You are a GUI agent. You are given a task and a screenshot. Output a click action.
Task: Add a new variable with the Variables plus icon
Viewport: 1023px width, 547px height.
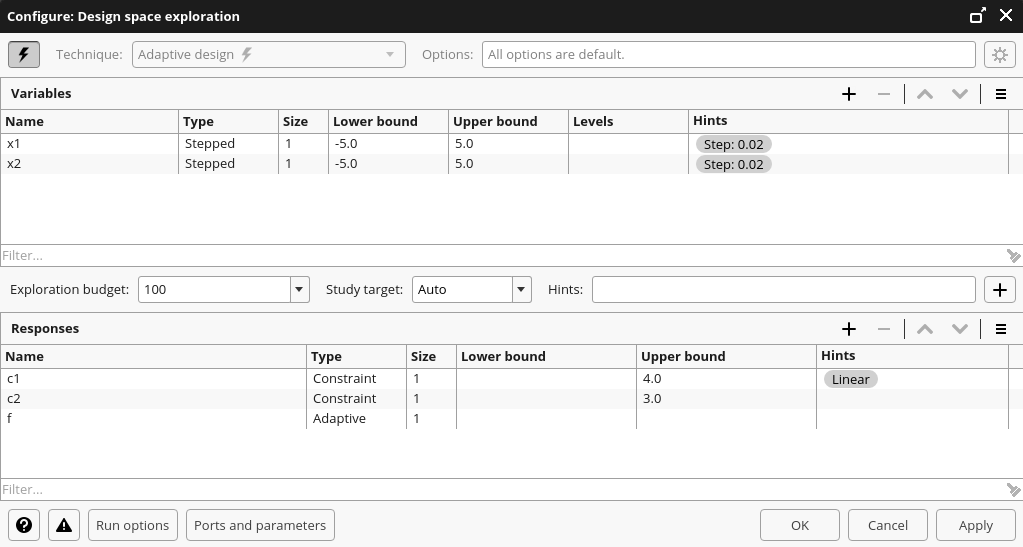[849, 94]
